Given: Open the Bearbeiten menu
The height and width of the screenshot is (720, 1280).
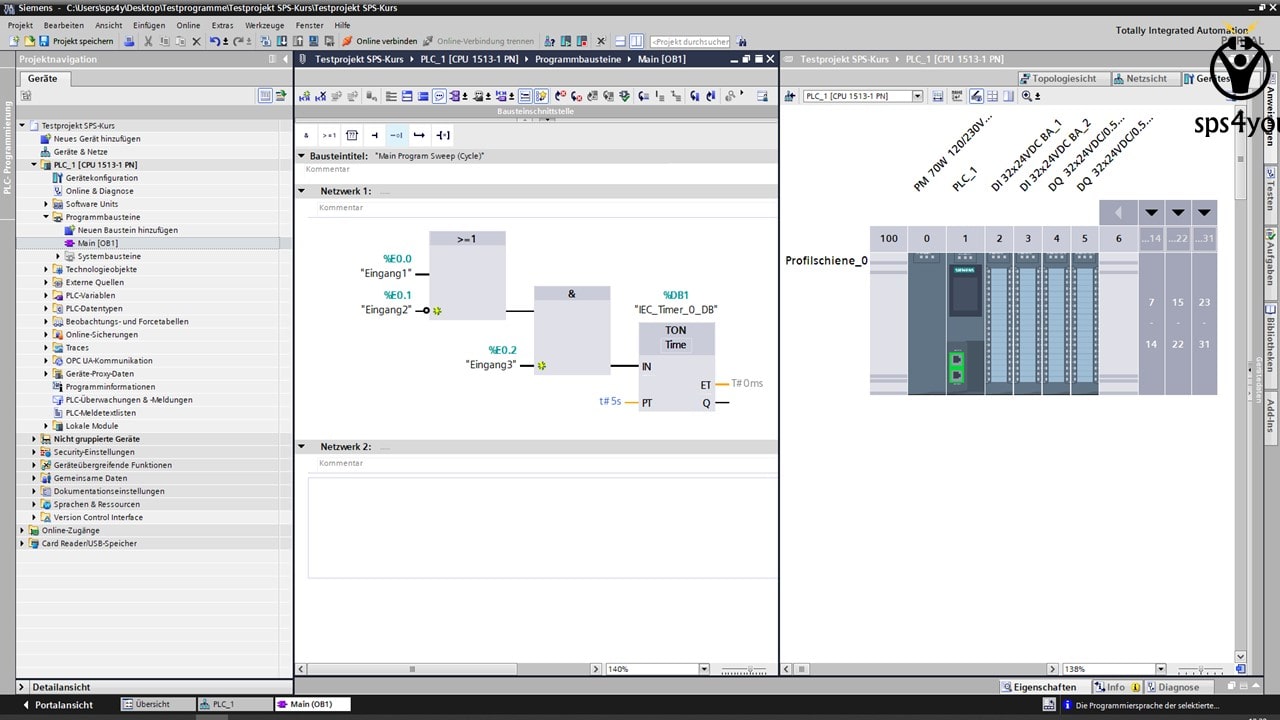Looking at the screenshot, I should (x=64, y=25).
